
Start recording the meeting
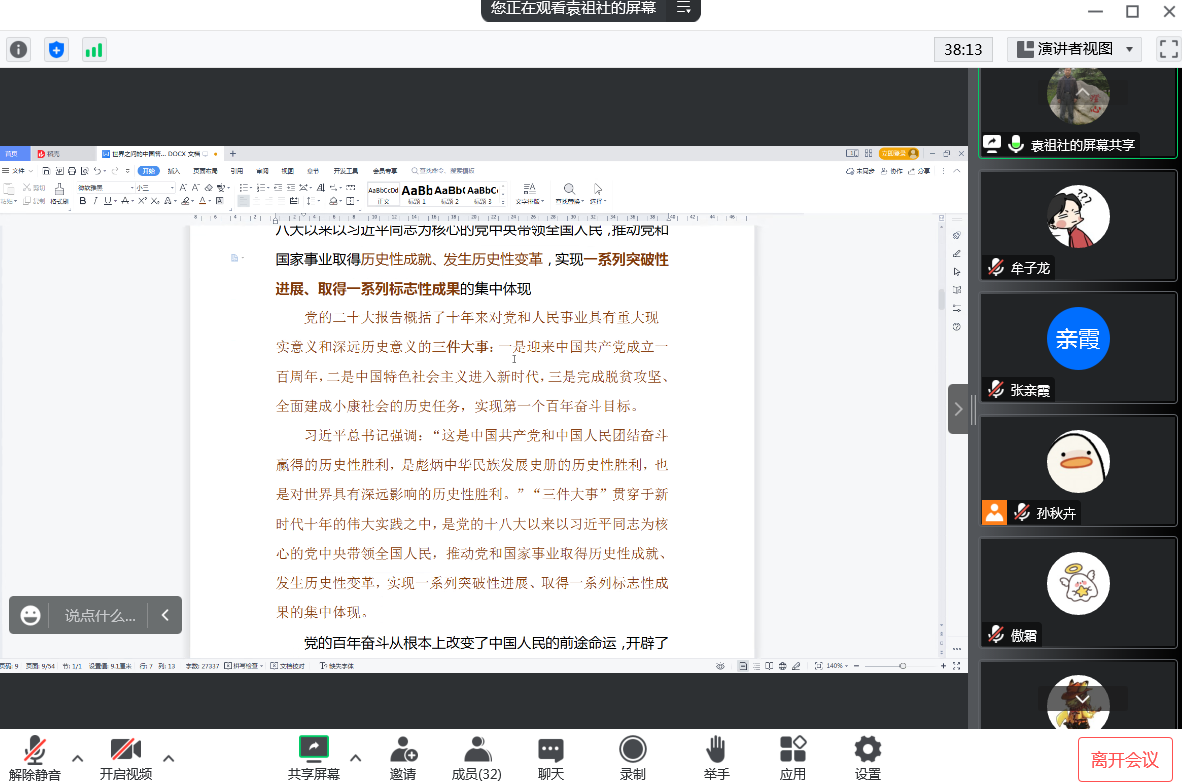[632, 757]
